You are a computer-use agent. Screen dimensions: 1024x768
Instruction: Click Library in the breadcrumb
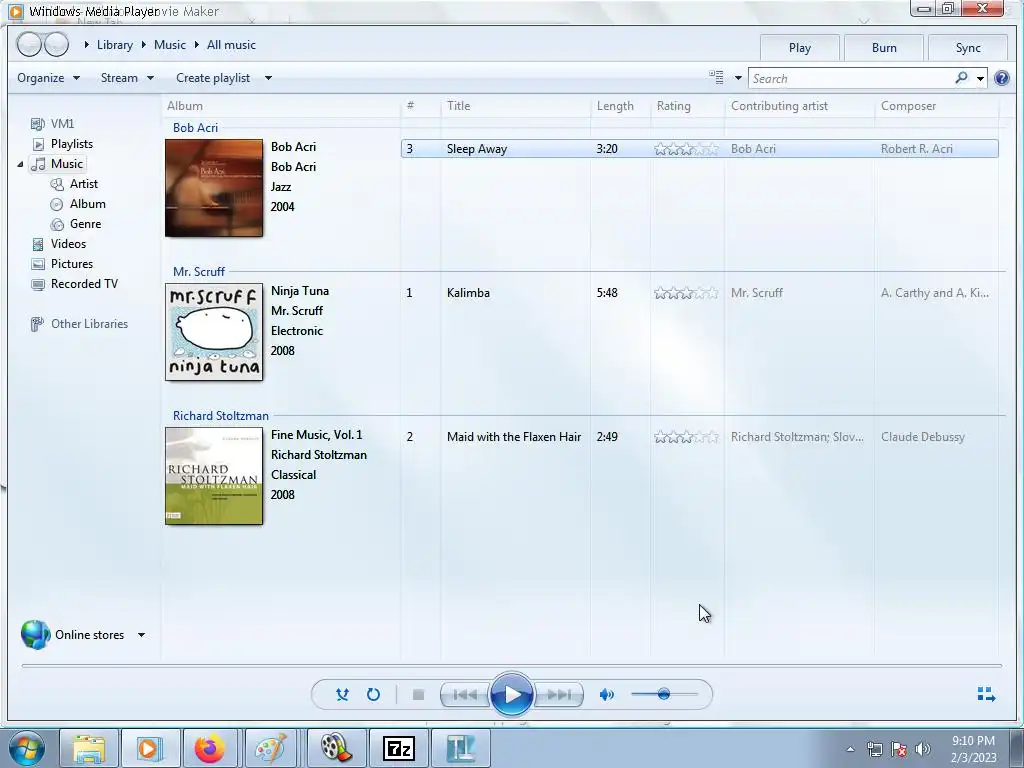click(114, 45)
